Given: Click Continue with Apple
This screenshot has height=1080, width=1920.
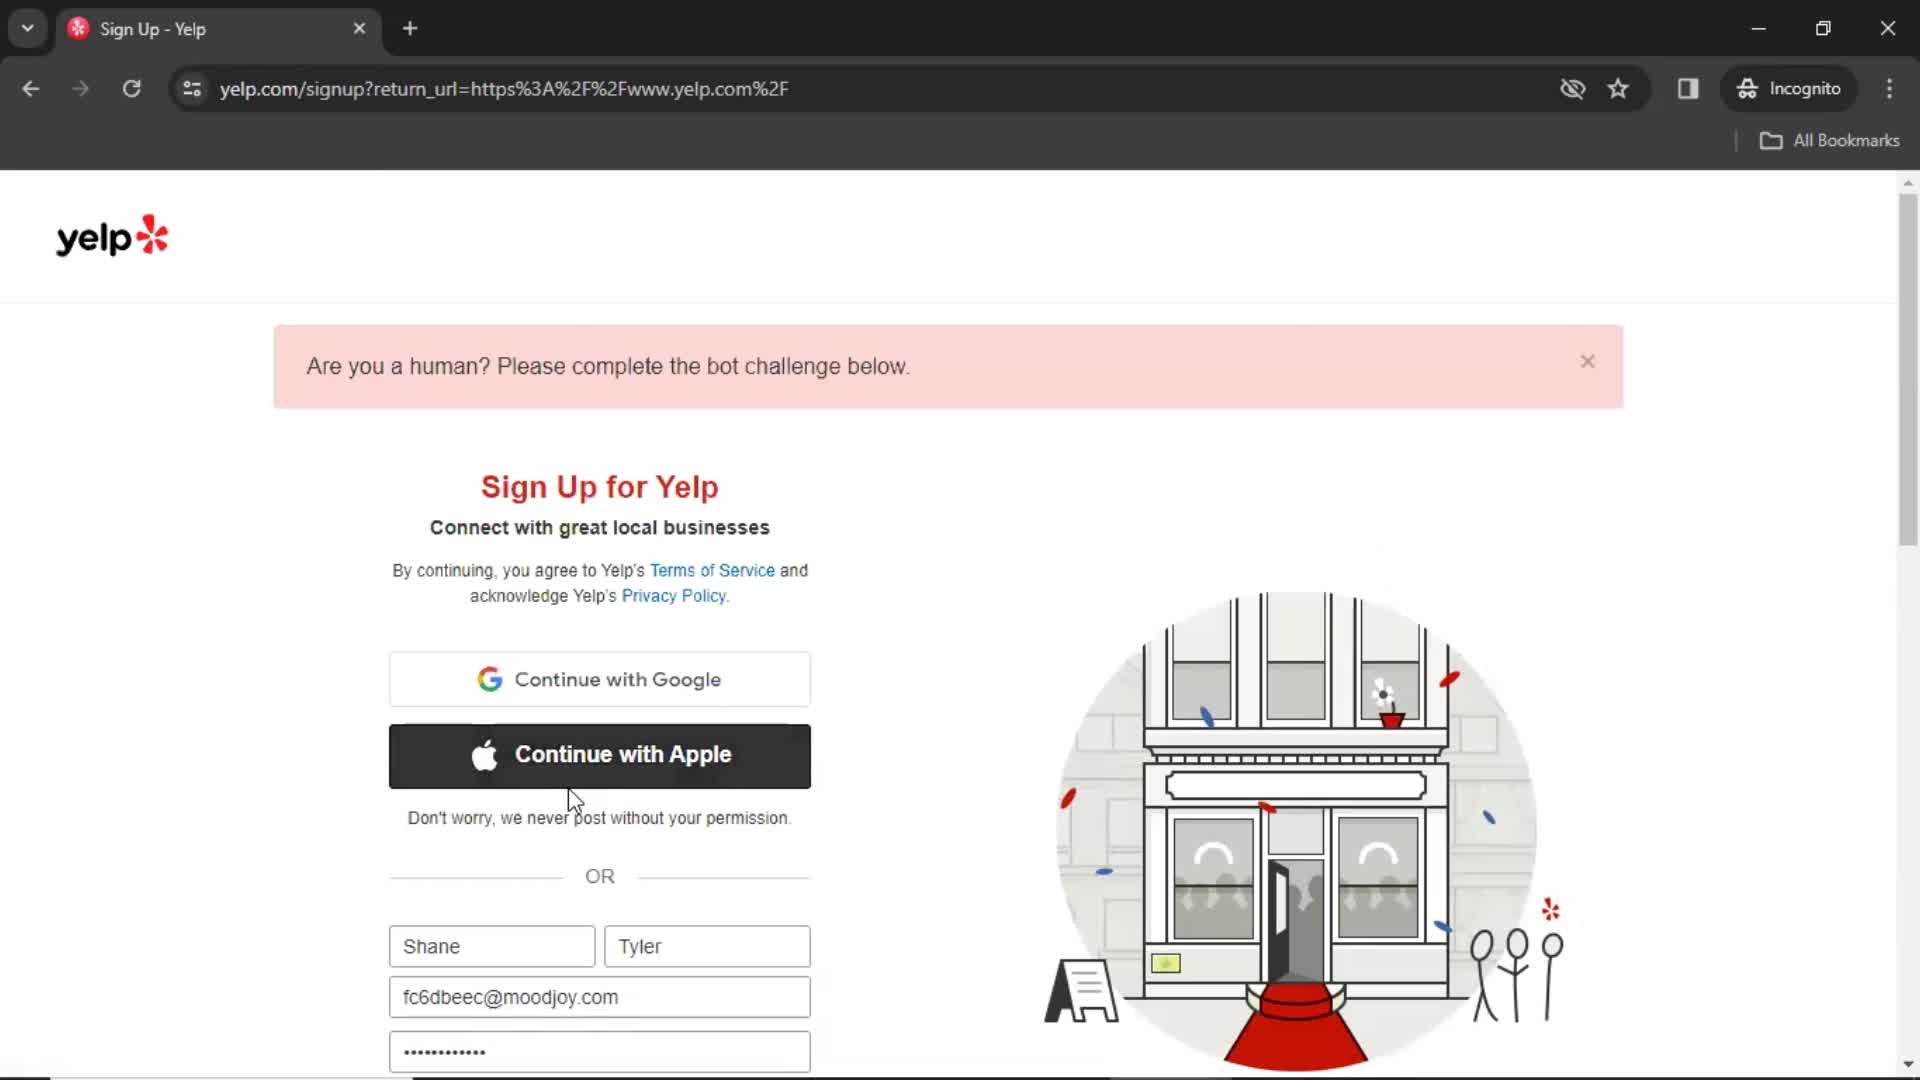Looking at the screenshot, I should tap(599, 756).
